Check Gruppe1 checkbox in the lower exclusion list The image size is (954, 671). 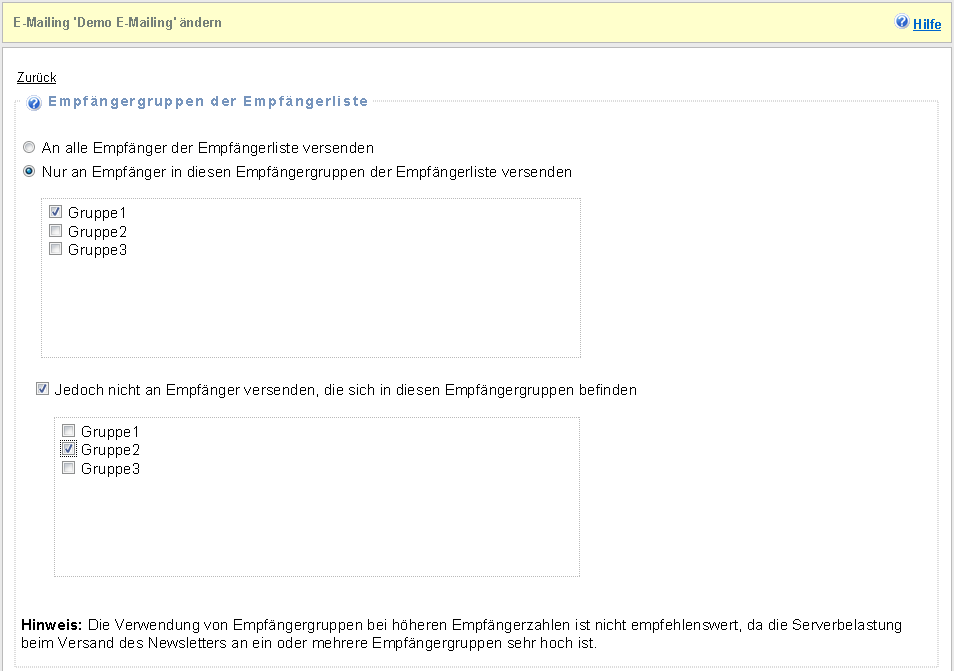(69, 431)
